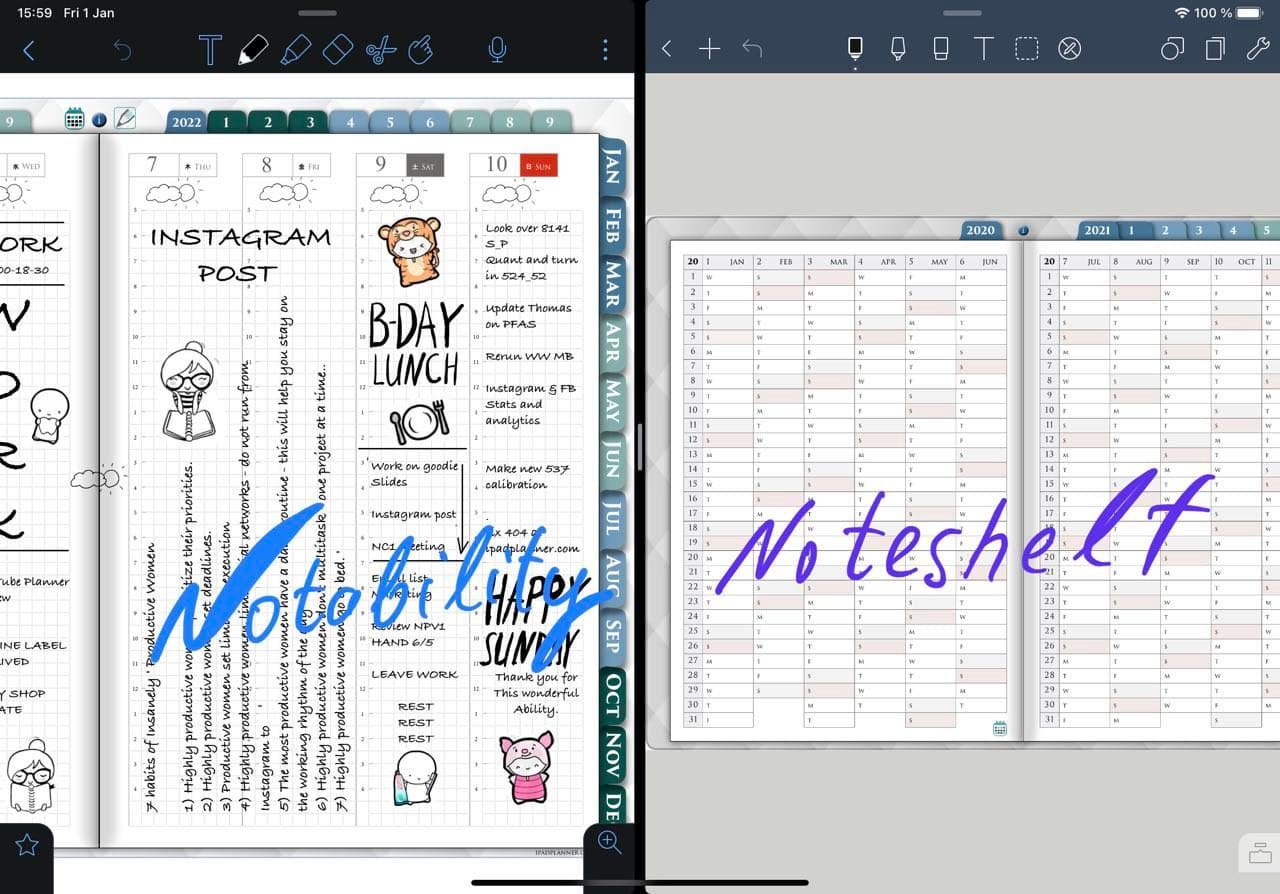Select the hand pointer tool in Notability
Viewport: 1280px width, 894px height.
coord(422,50)
